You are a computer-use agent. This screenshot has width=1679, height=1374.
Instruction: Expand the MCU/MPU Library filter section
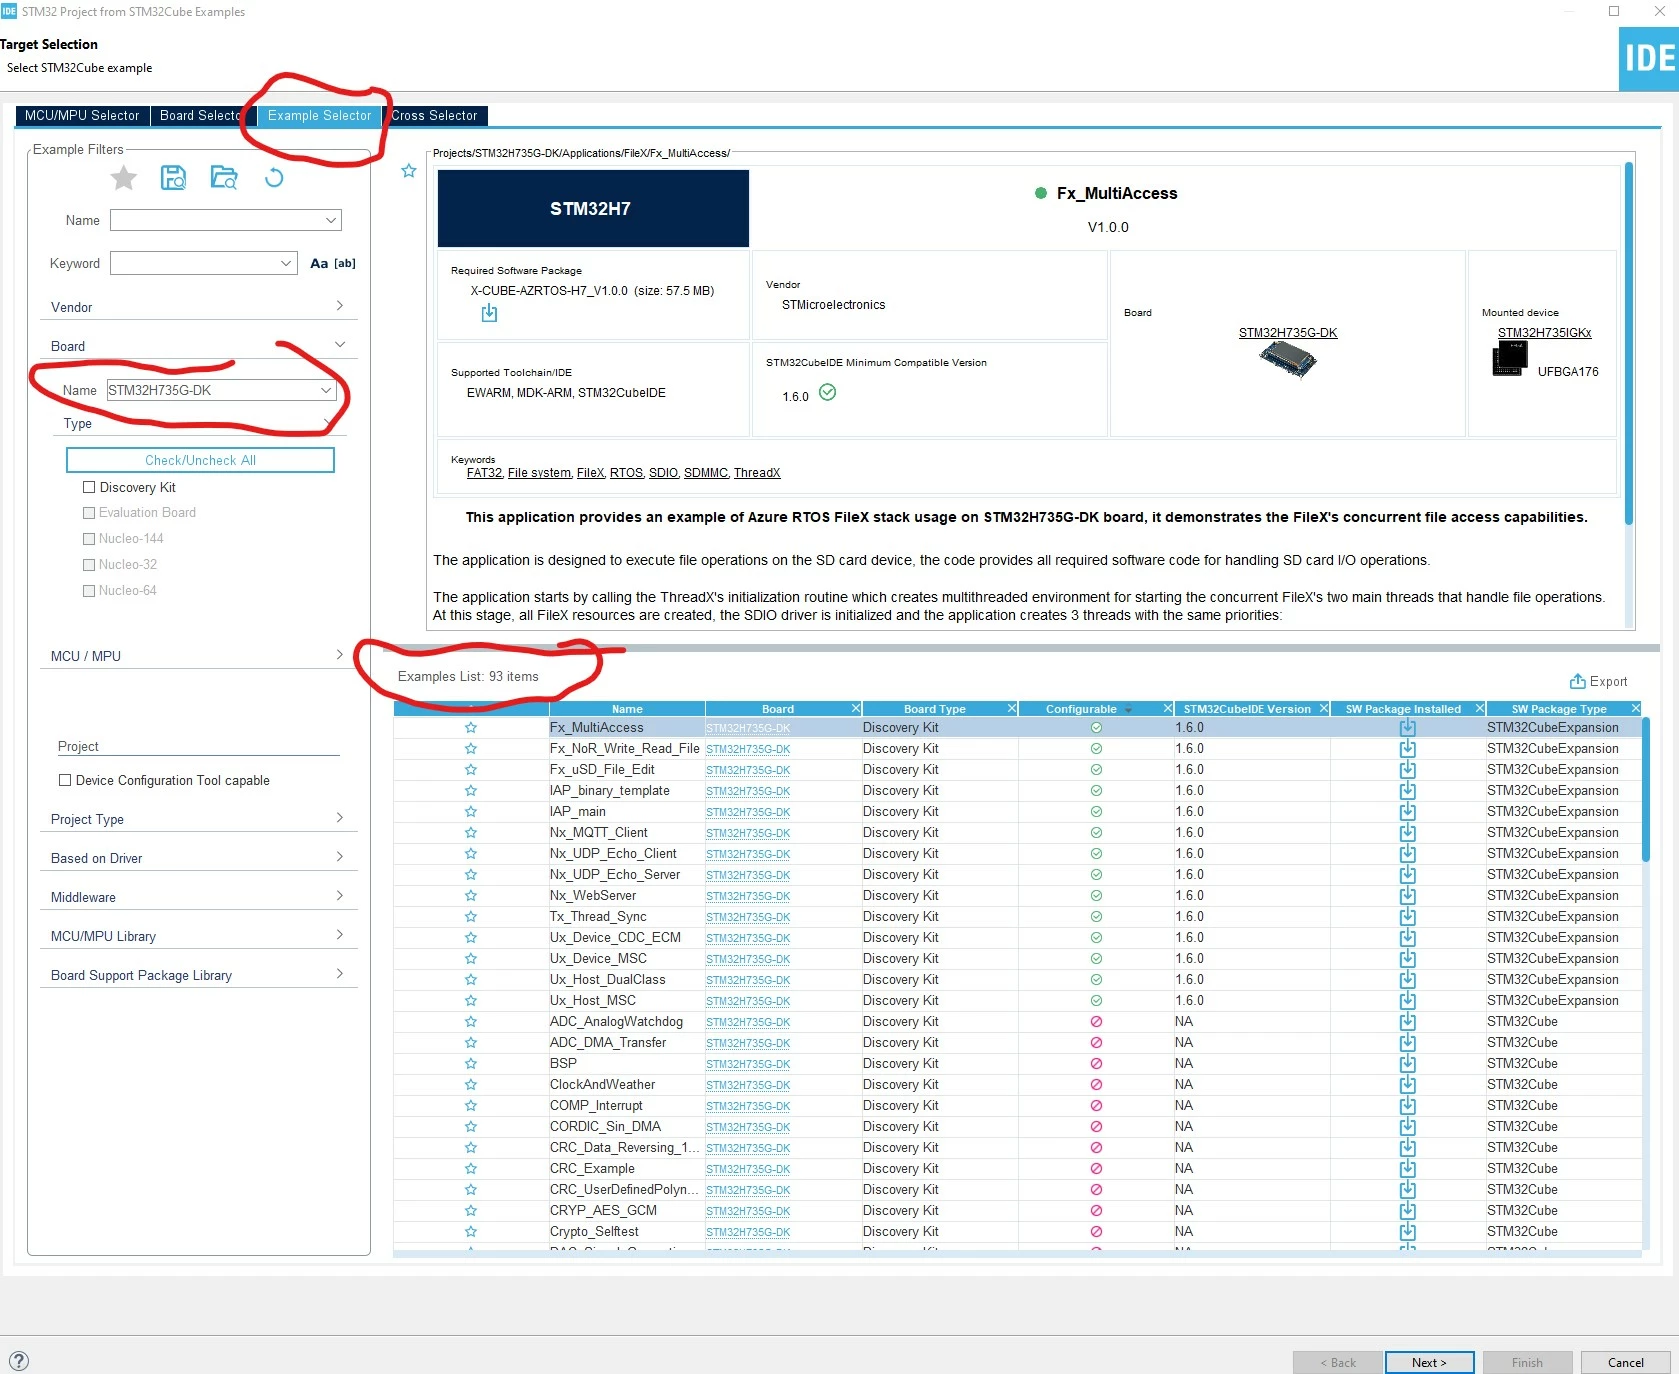click(x=340, y=935)
